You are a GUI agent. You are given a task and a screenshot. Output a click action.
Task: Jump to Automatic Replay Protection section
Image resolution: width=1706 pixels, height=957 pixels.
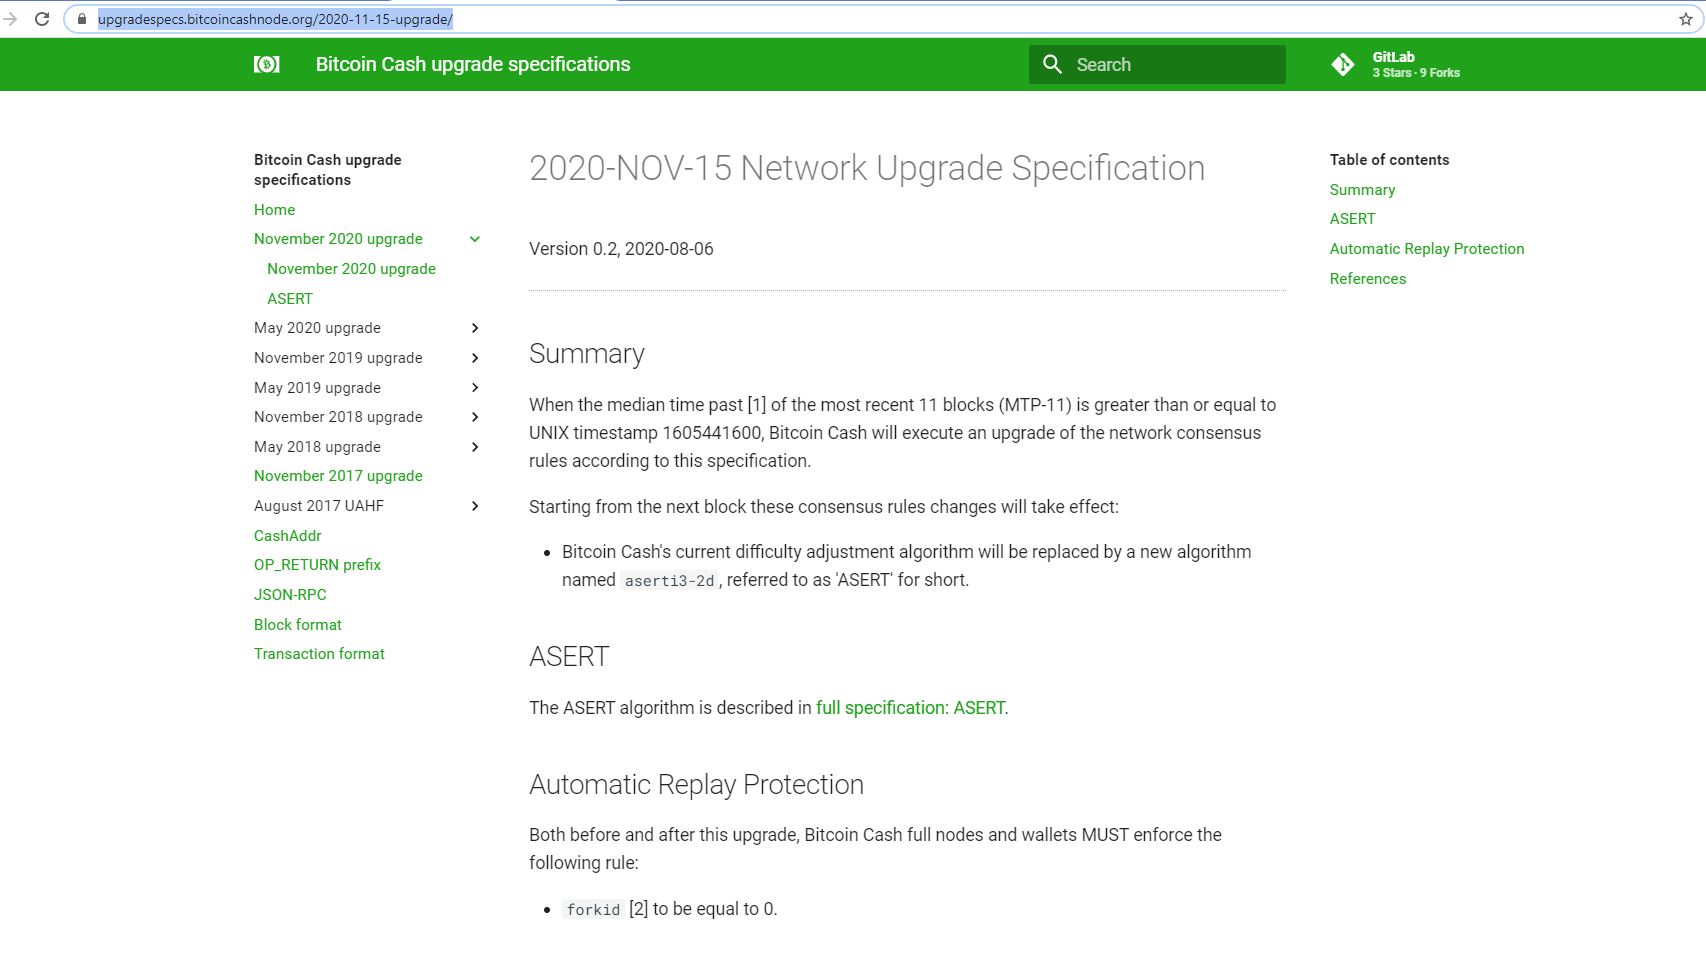(x=1427, y=249)
